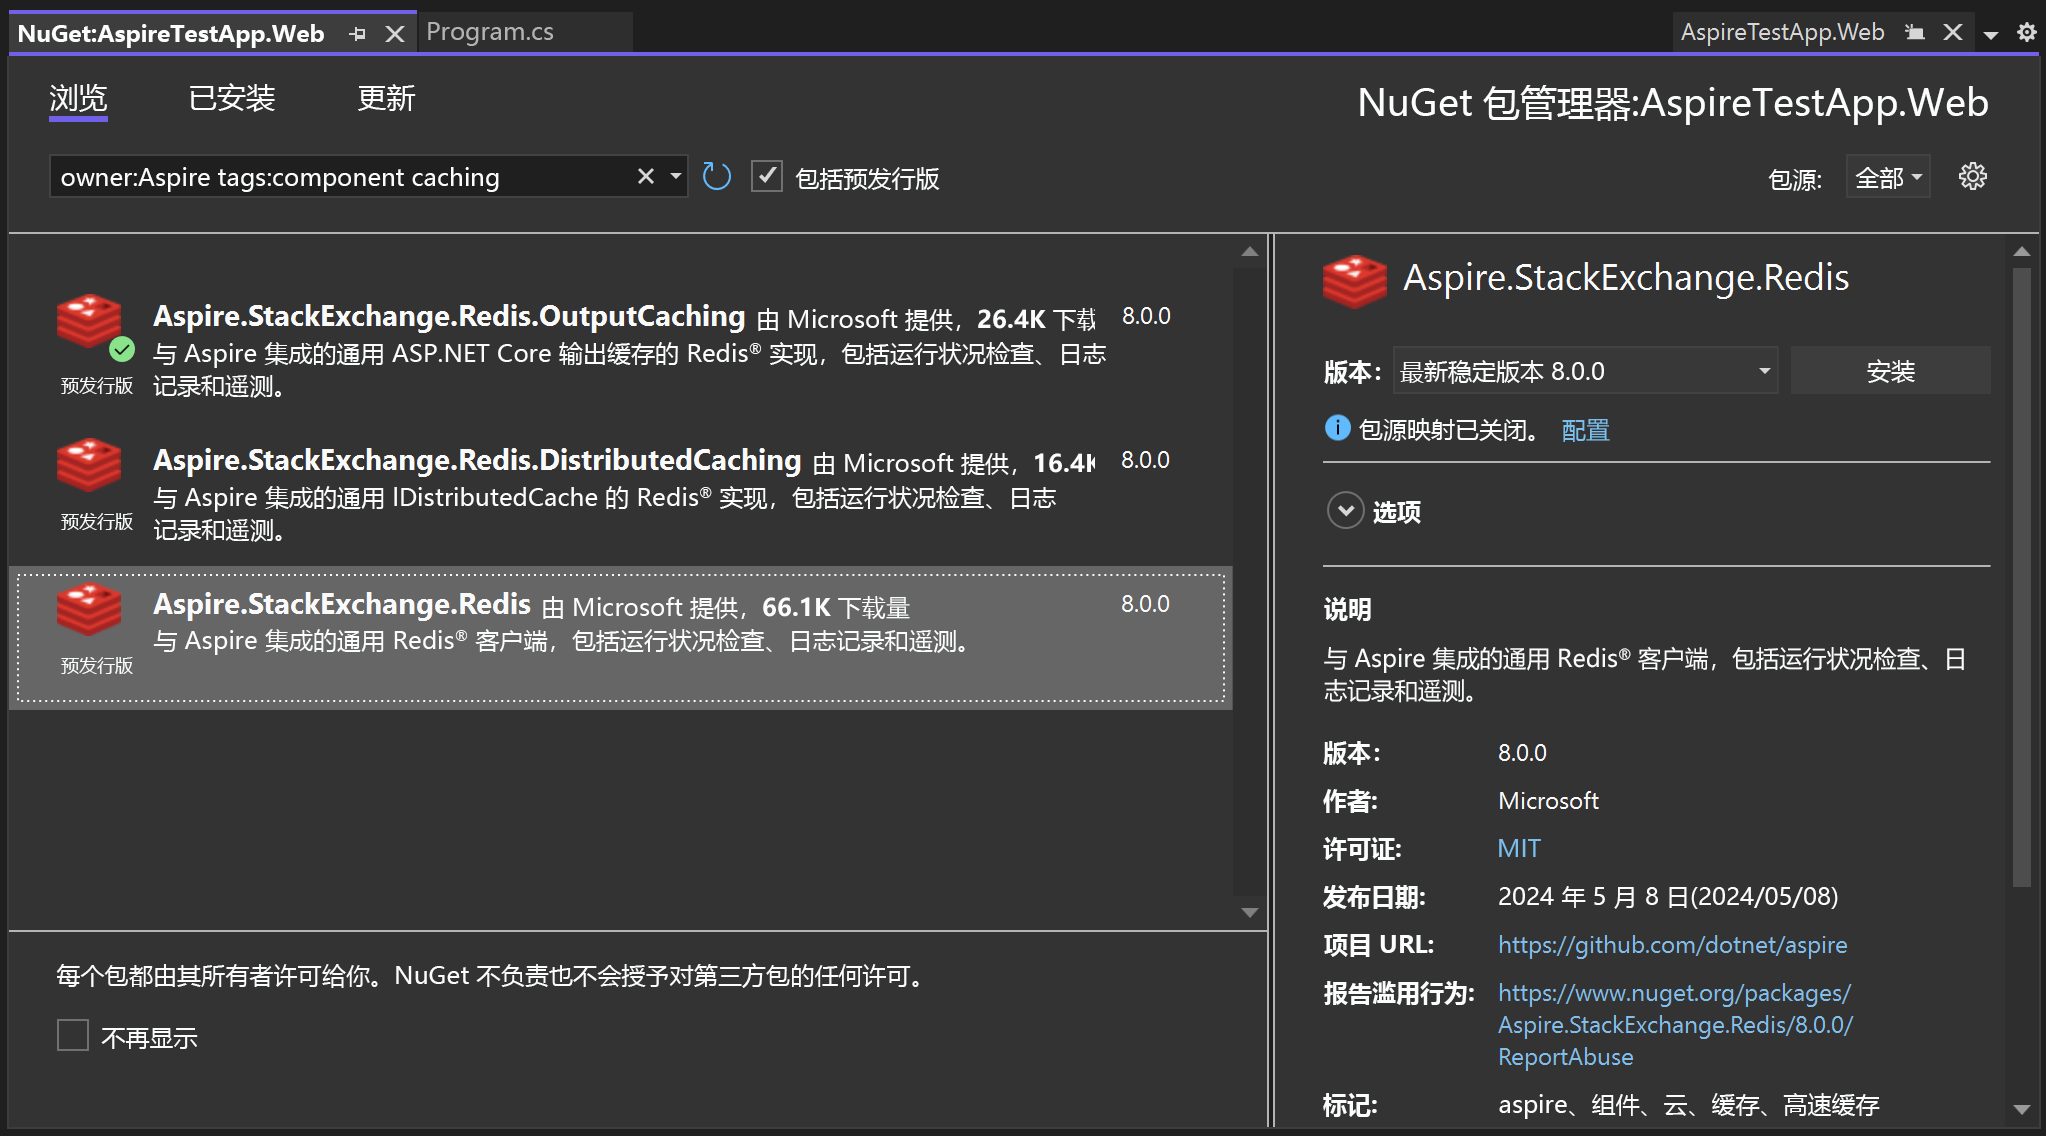Click the 安装 button

pyautogui.click(x=1890, y=371)
